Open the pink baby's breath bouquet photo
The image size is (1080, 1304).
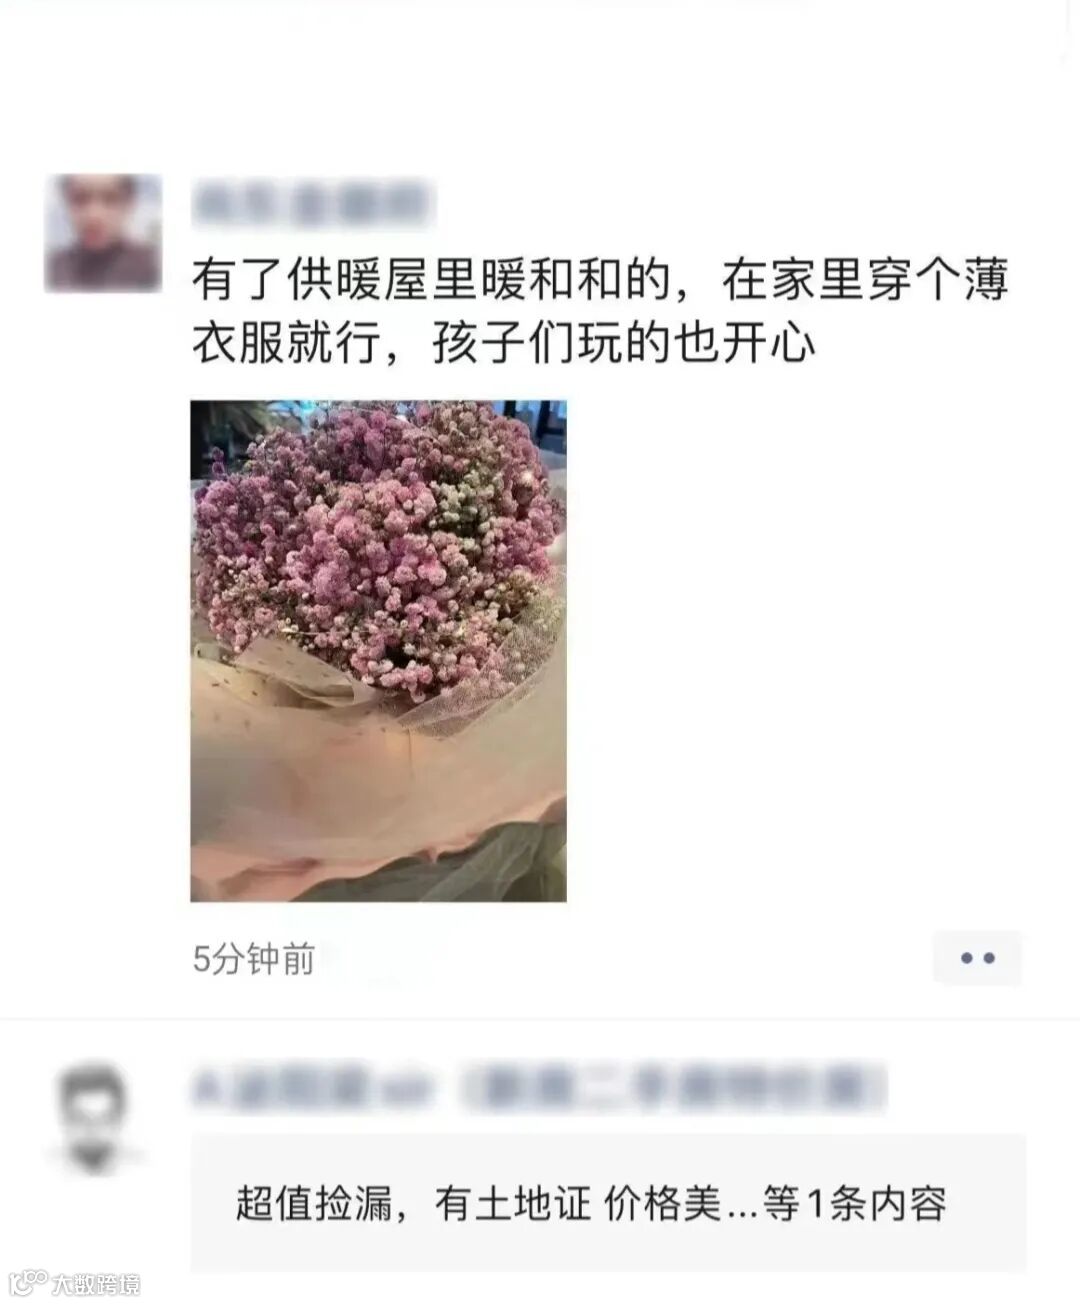tap(378, 651)
